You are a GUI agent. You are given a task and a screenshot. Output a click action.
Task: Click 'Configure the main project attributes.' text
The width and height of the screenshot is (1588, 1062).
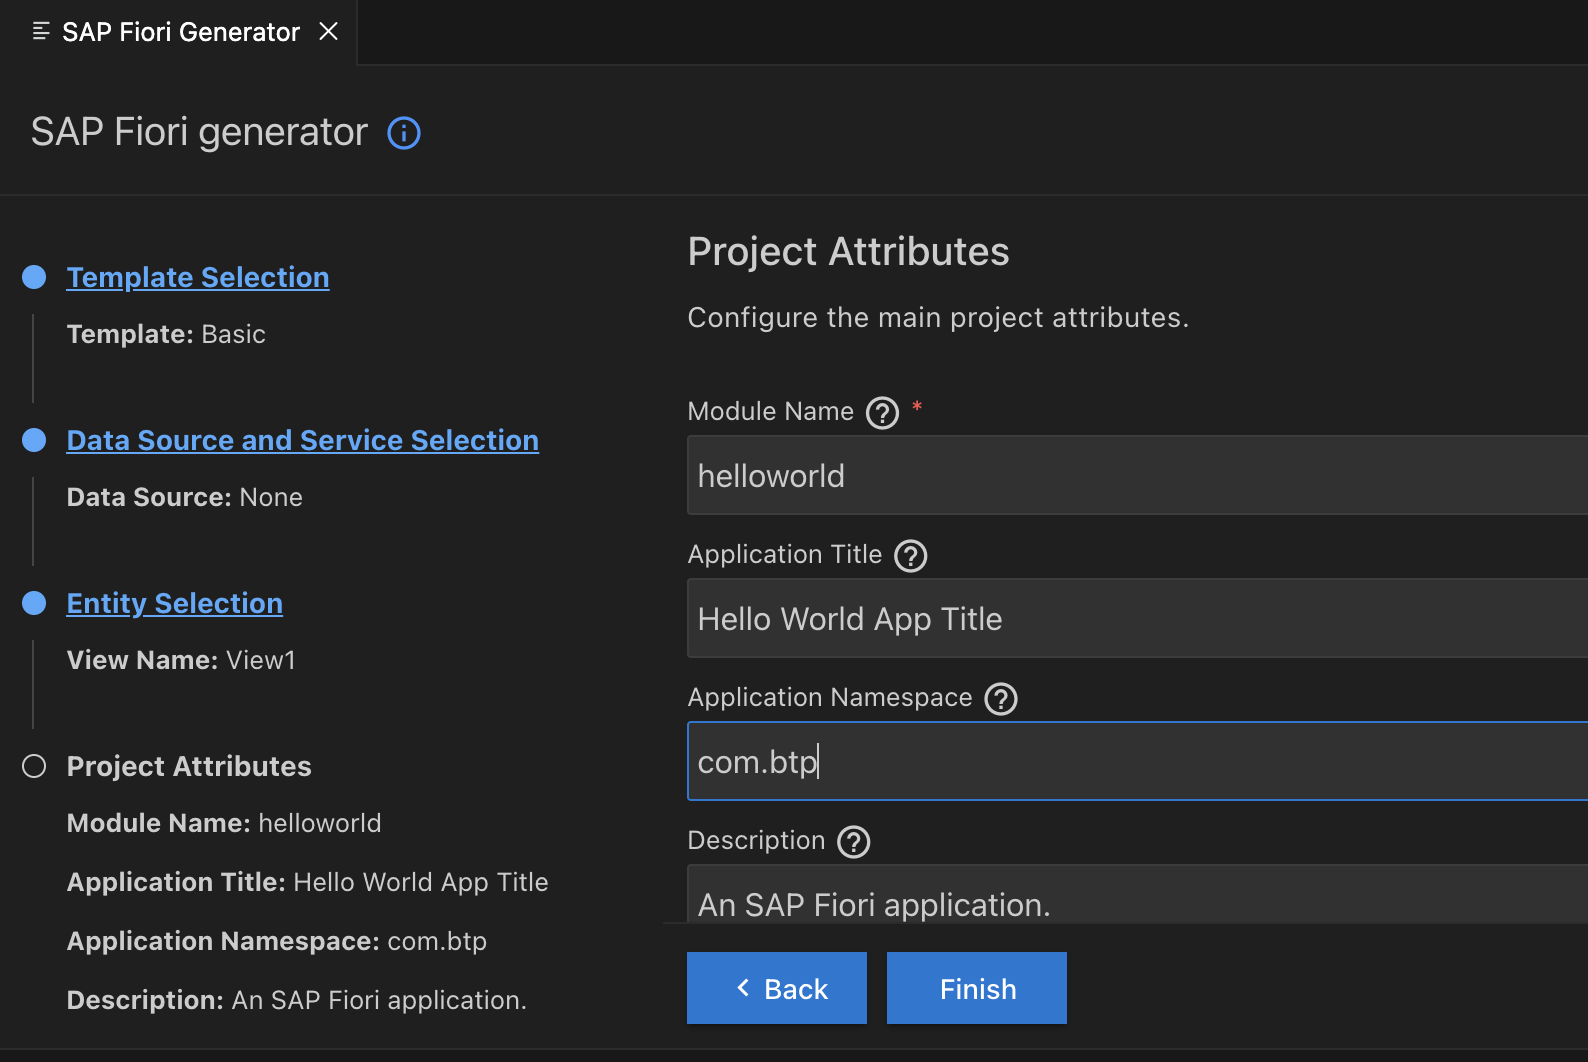[938, 317]
